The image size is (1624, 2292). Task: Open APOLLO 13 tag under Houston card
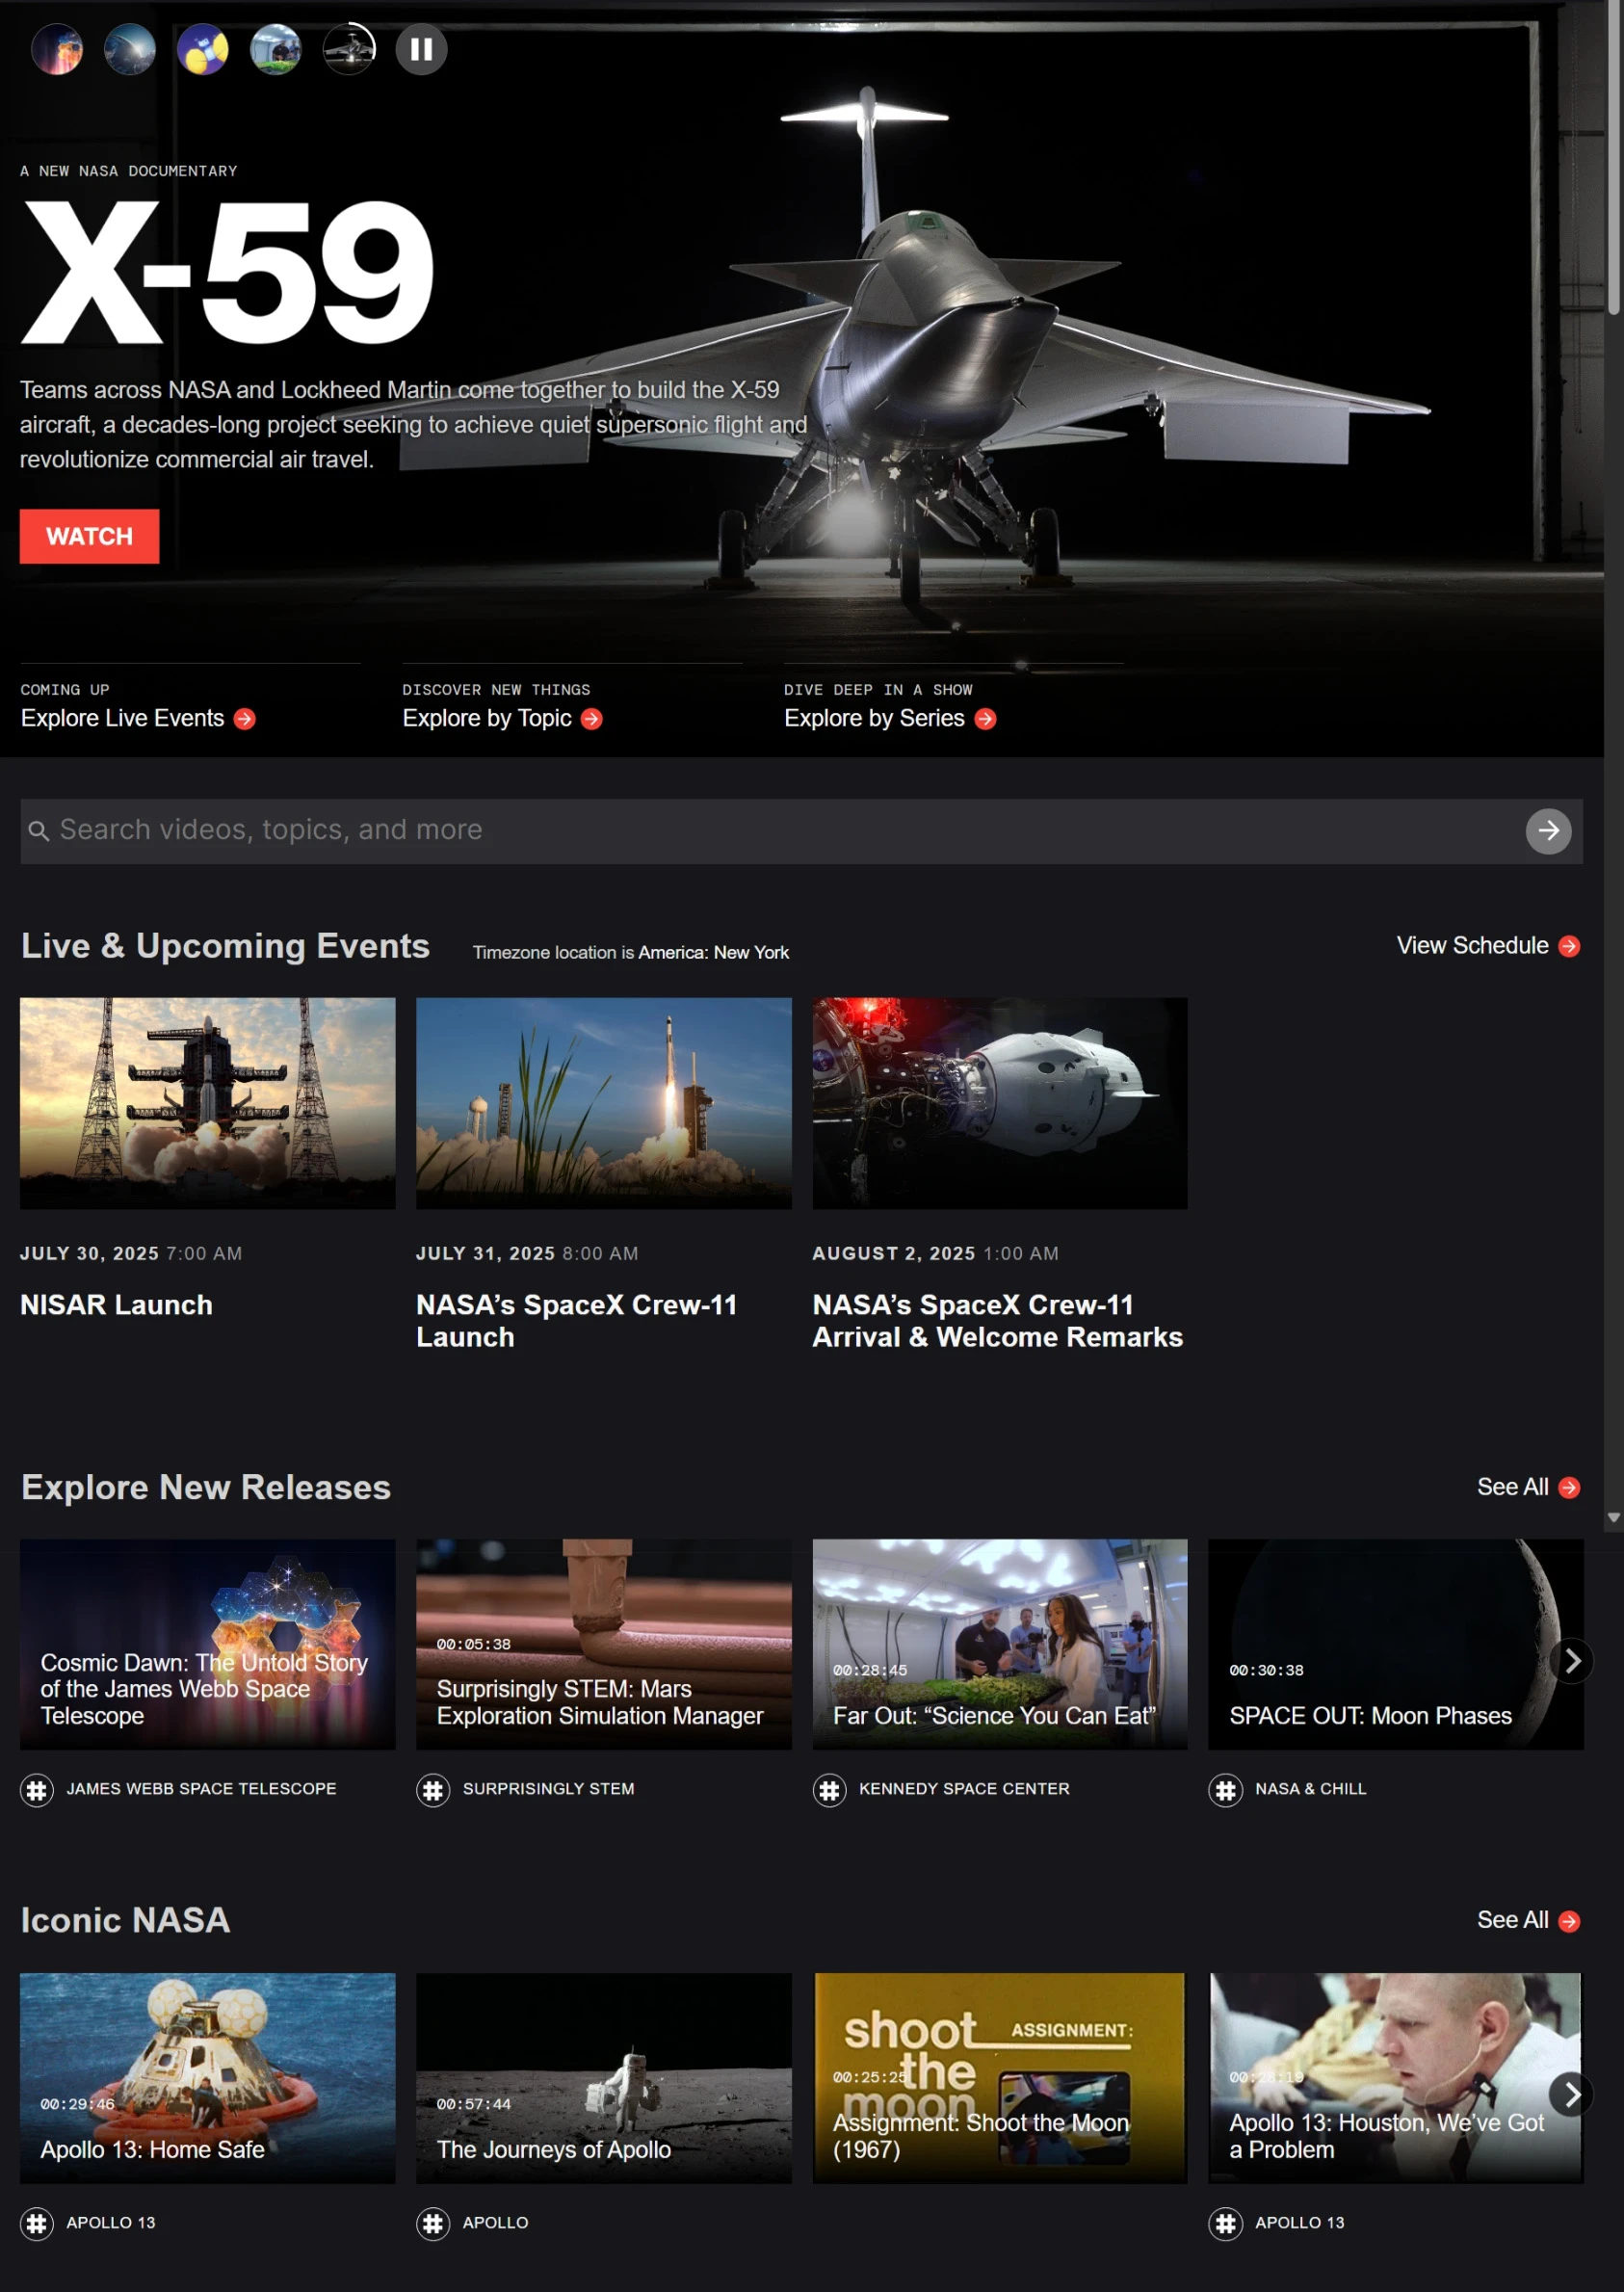pyautogui.click(x=1299, y=2222)
